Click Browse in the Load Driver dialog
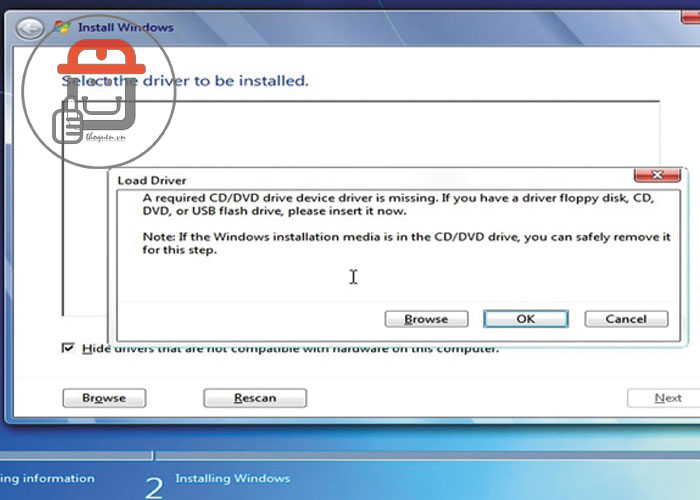This screenshot has width=700, height=500. (x=426, y=319)
